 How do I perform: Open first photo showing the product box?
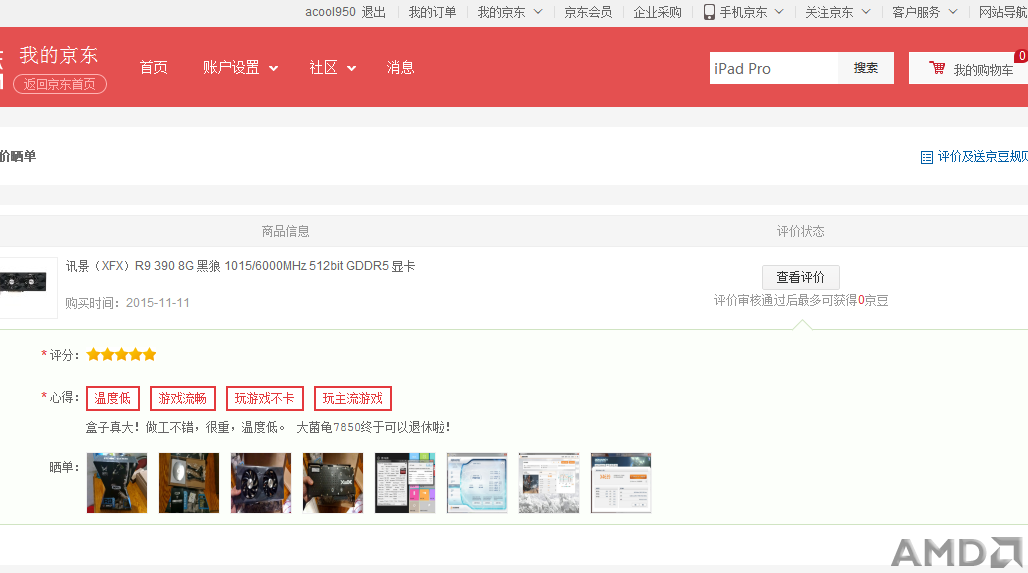coord(117,483)
